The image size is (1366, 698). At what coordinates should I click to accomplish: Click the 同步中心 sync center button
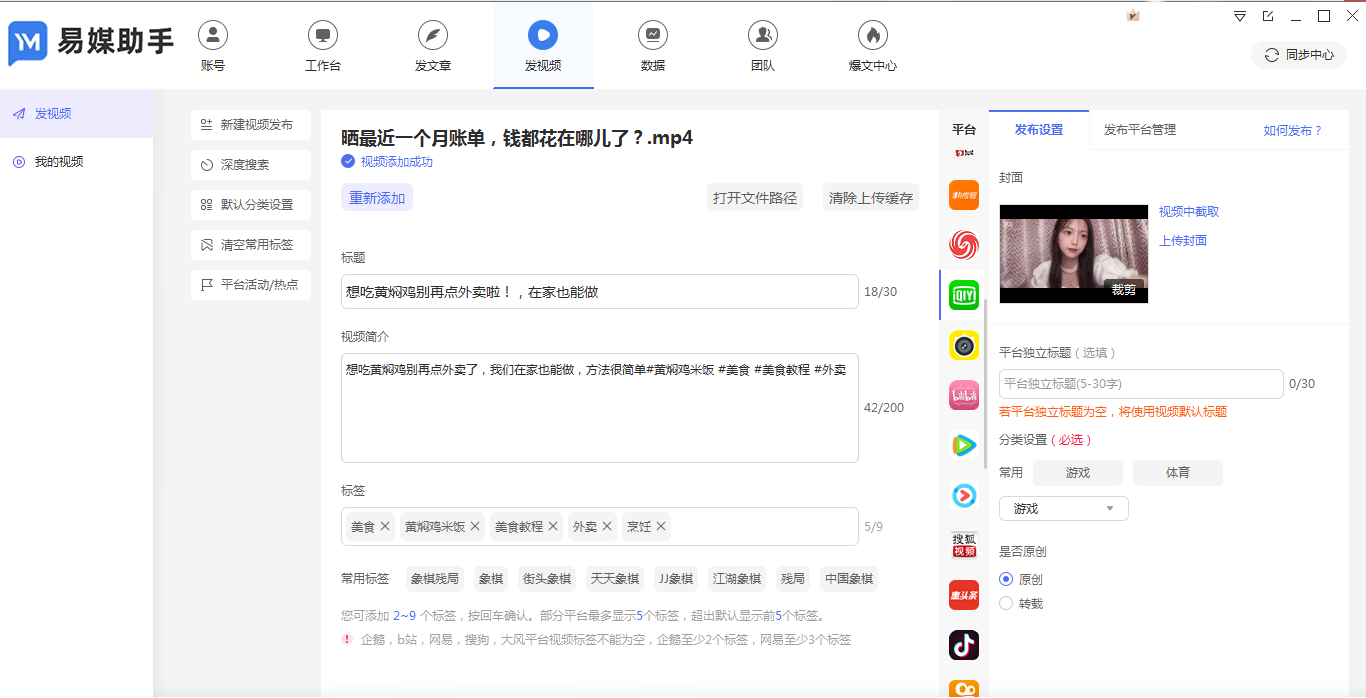tap(1299, 55)
